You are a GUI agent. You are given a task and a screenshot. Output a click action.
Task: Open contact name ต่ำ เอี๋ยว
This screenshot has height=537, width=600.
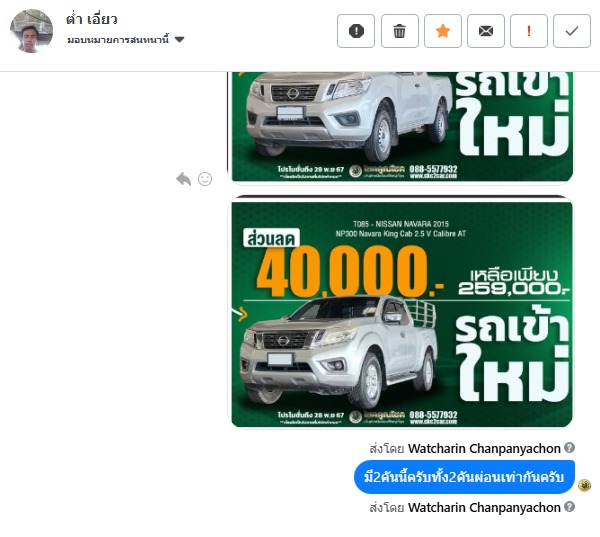91,19
